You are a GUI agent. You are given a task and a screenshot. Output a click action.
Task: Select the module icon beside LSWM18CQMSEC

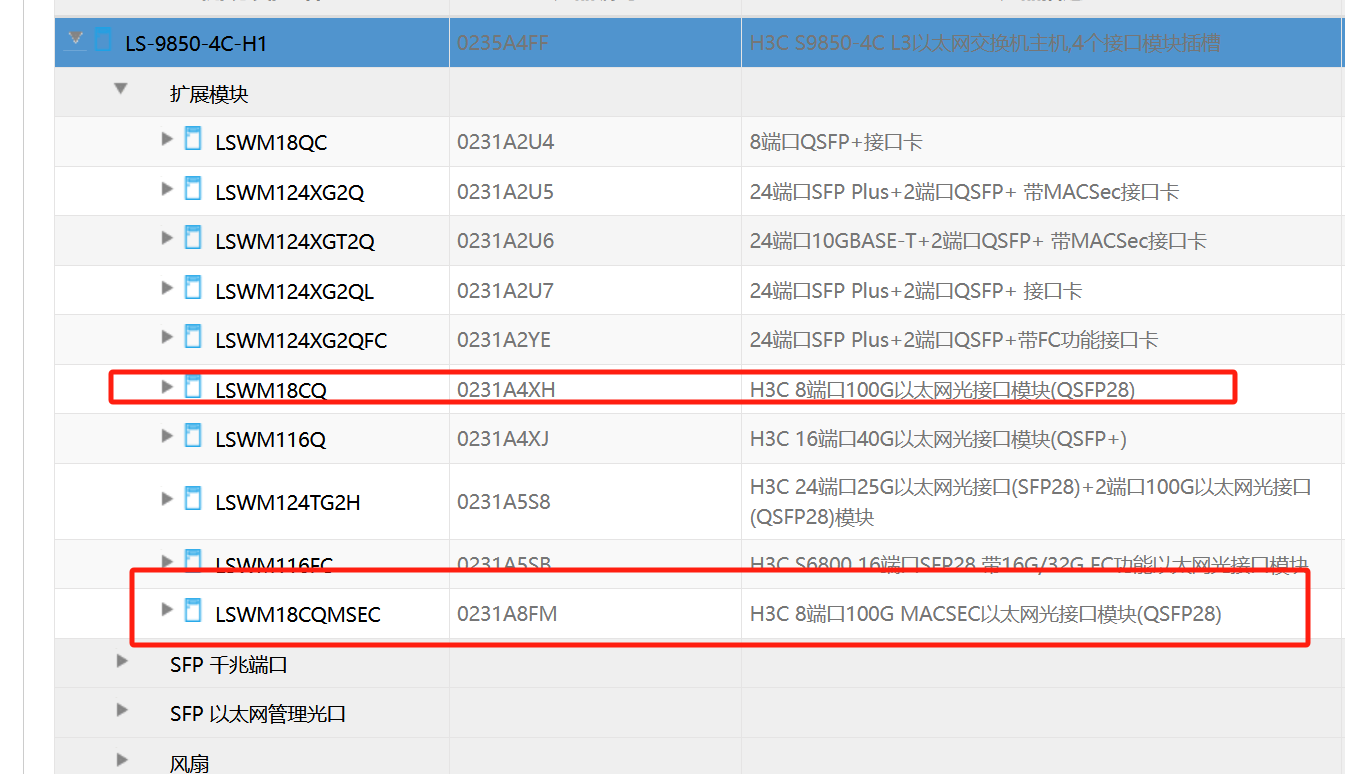point(193,610)
